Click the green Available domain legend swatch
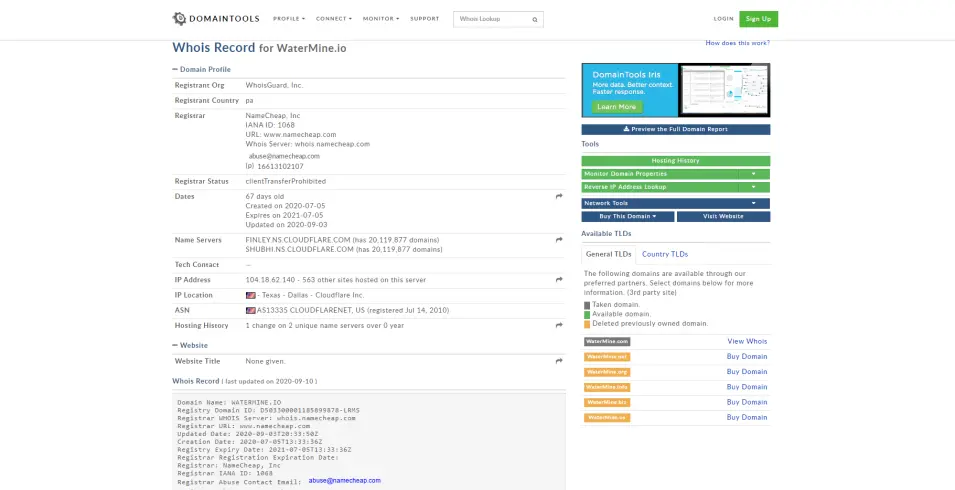Screen dimensions: 955x490 pos(587,315)
